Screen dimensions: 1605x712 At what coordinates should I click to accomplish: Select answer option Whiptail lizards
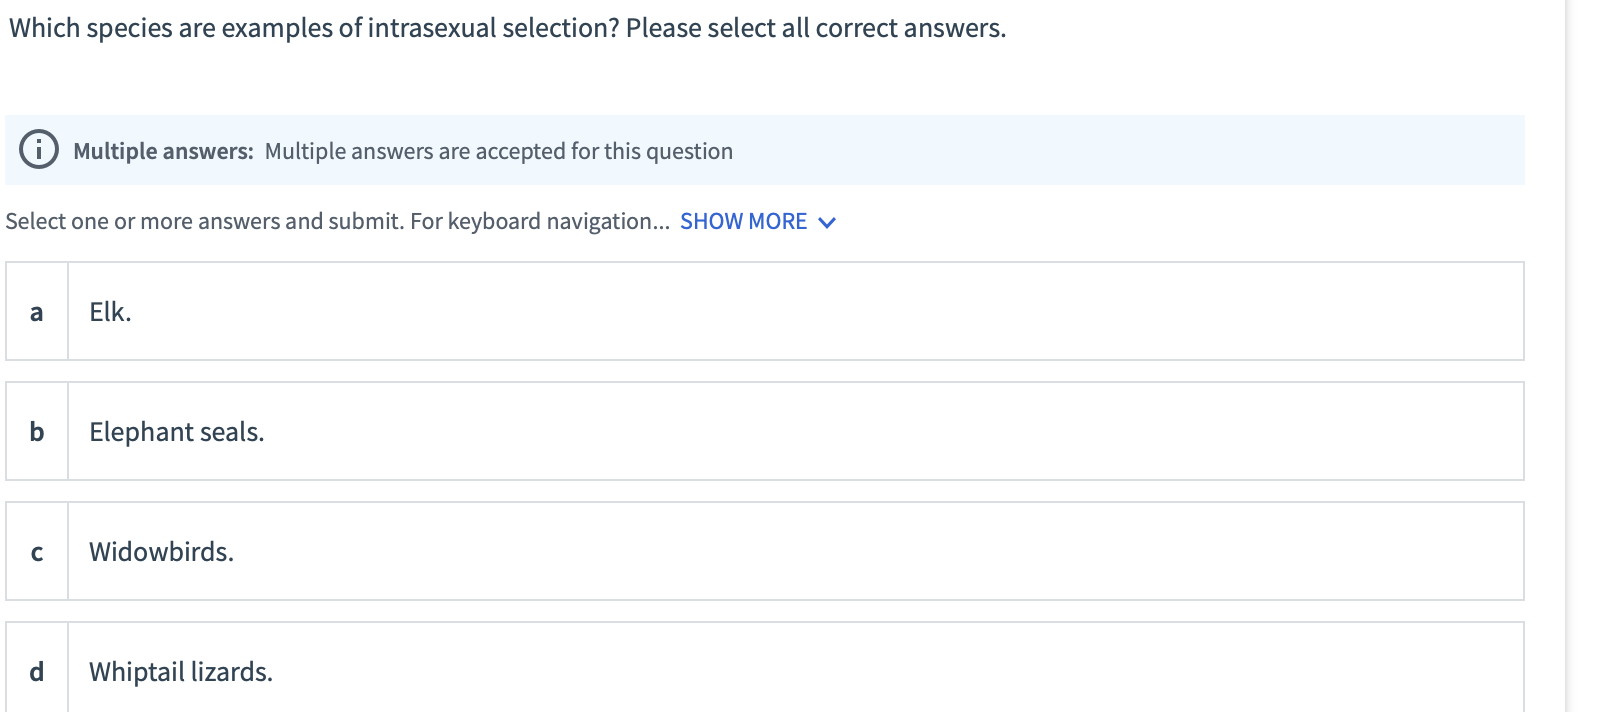tap(180, 672)
